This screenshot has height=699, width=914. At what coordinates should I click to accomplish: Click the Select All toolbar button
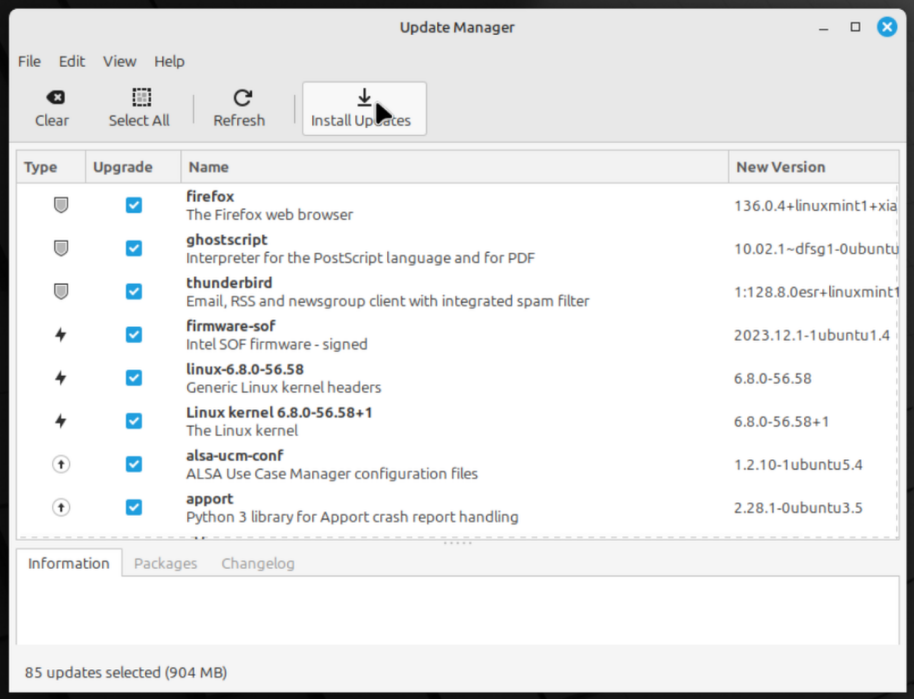click(139, 108)
